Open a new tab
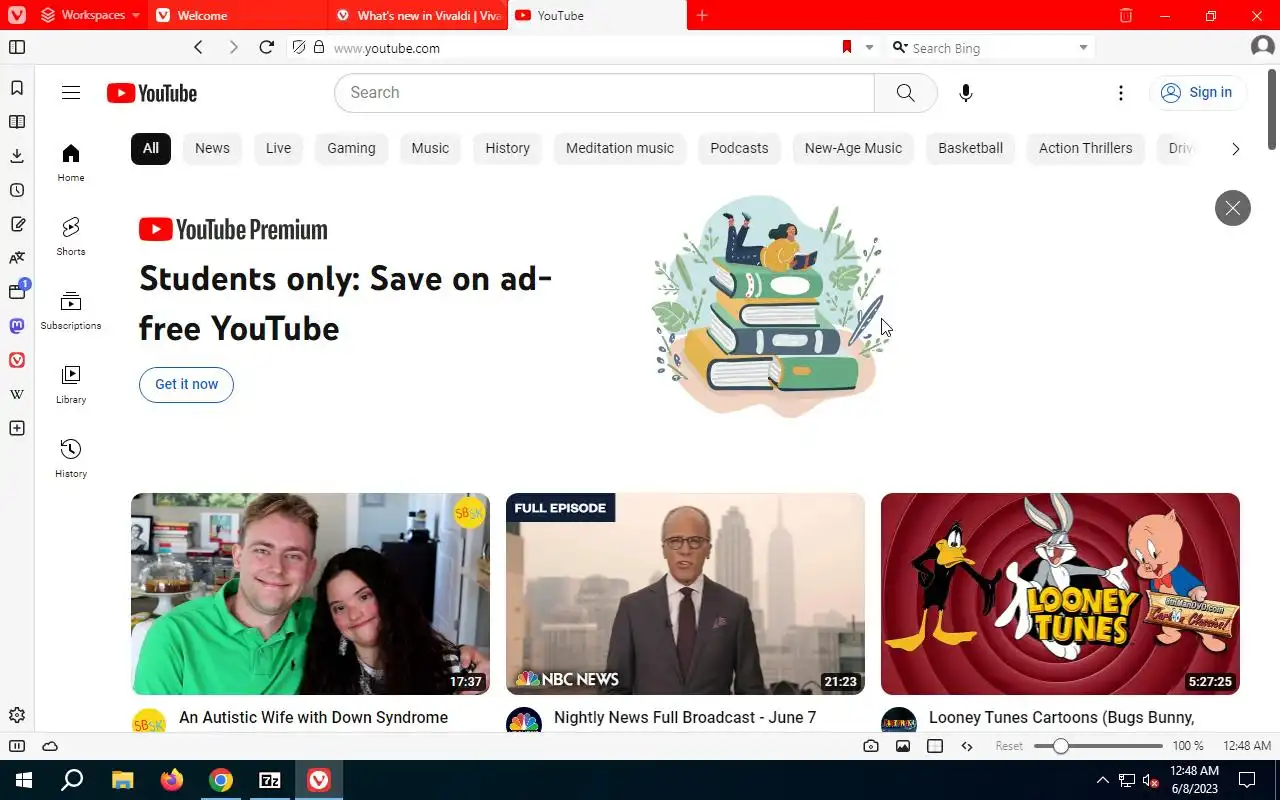Viewport: 1280px width, 800px height. [702, 15]
